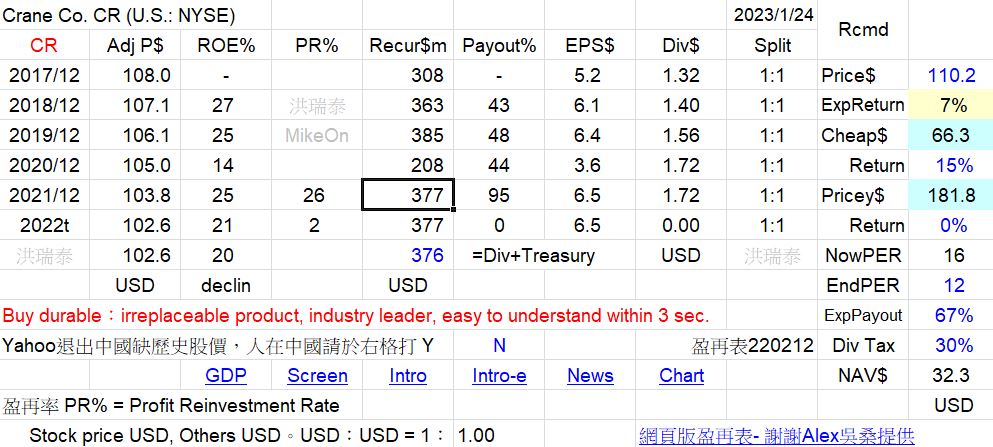
Task: Select the Yahoo退出中國 instruction text
Action: (218, 345)
